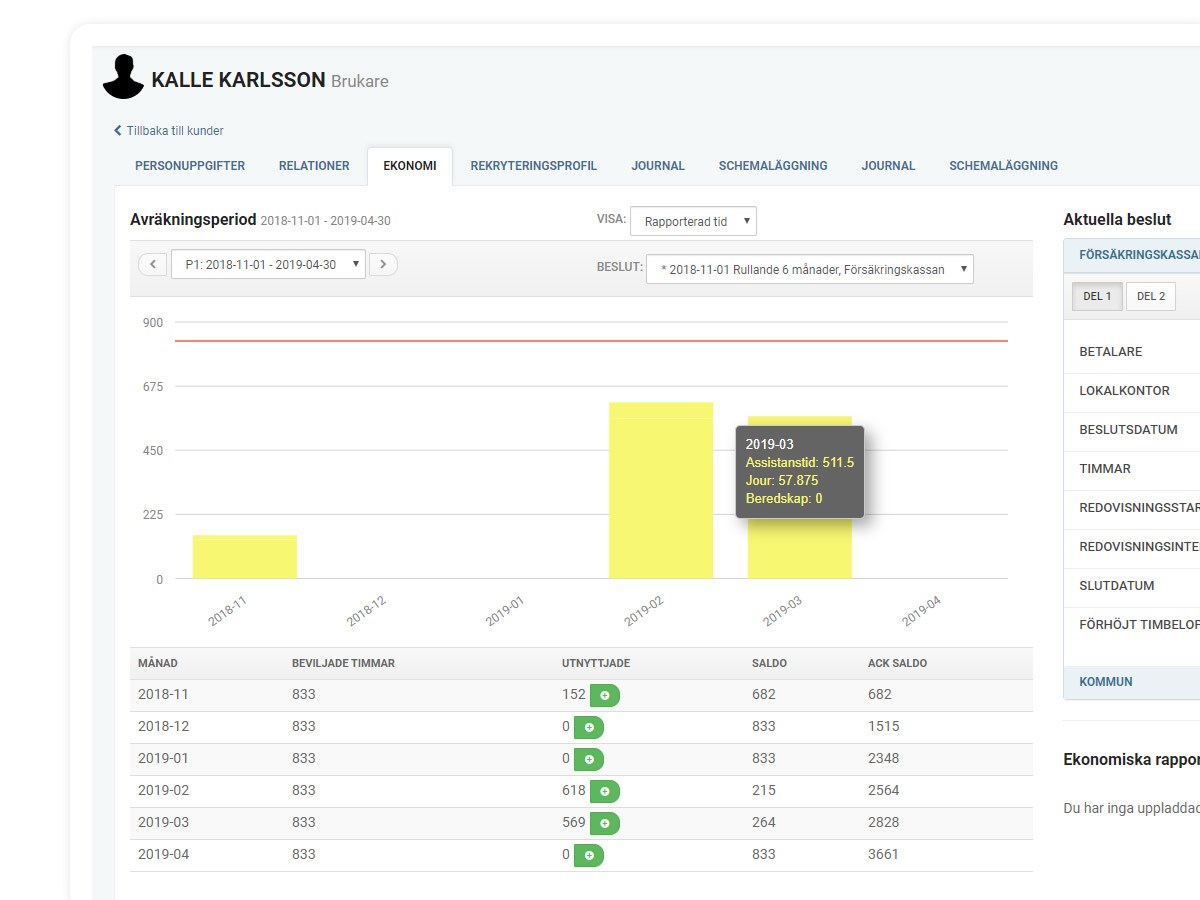
Task: Select the DEL 1 toggle button
Action: pyautogui.click(x=1097, y=296)
